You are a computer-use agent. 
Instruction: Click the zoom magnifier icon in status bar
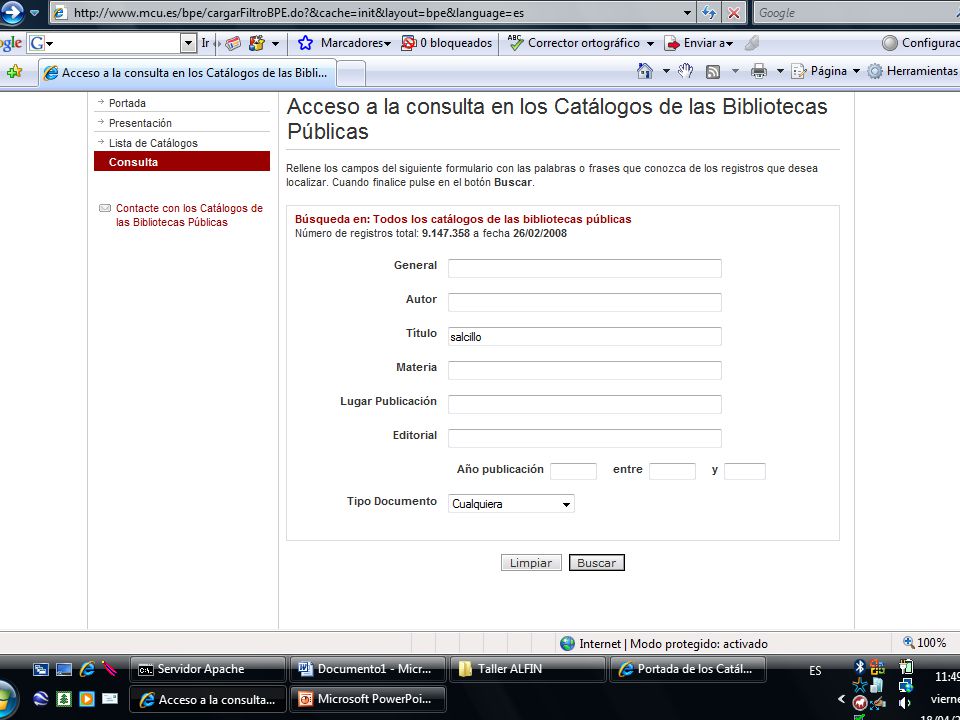pyautogui.click(x=909, y=642)
